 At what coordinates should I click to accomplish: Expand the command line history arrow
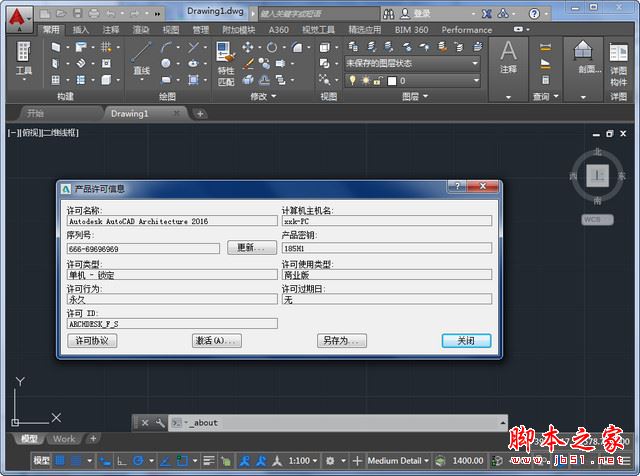503,423
